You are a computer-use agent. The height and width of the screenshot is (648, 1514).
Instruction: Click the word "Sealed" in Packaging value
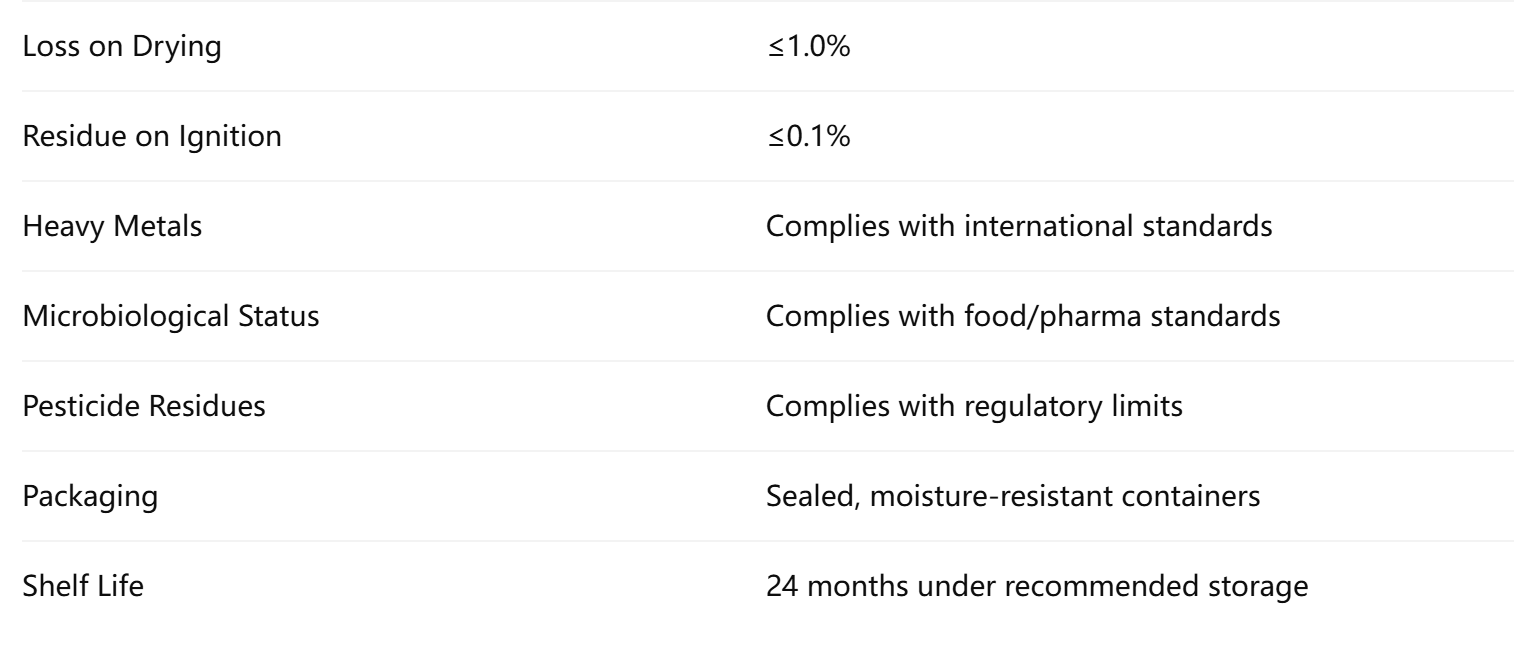point(801,497)
